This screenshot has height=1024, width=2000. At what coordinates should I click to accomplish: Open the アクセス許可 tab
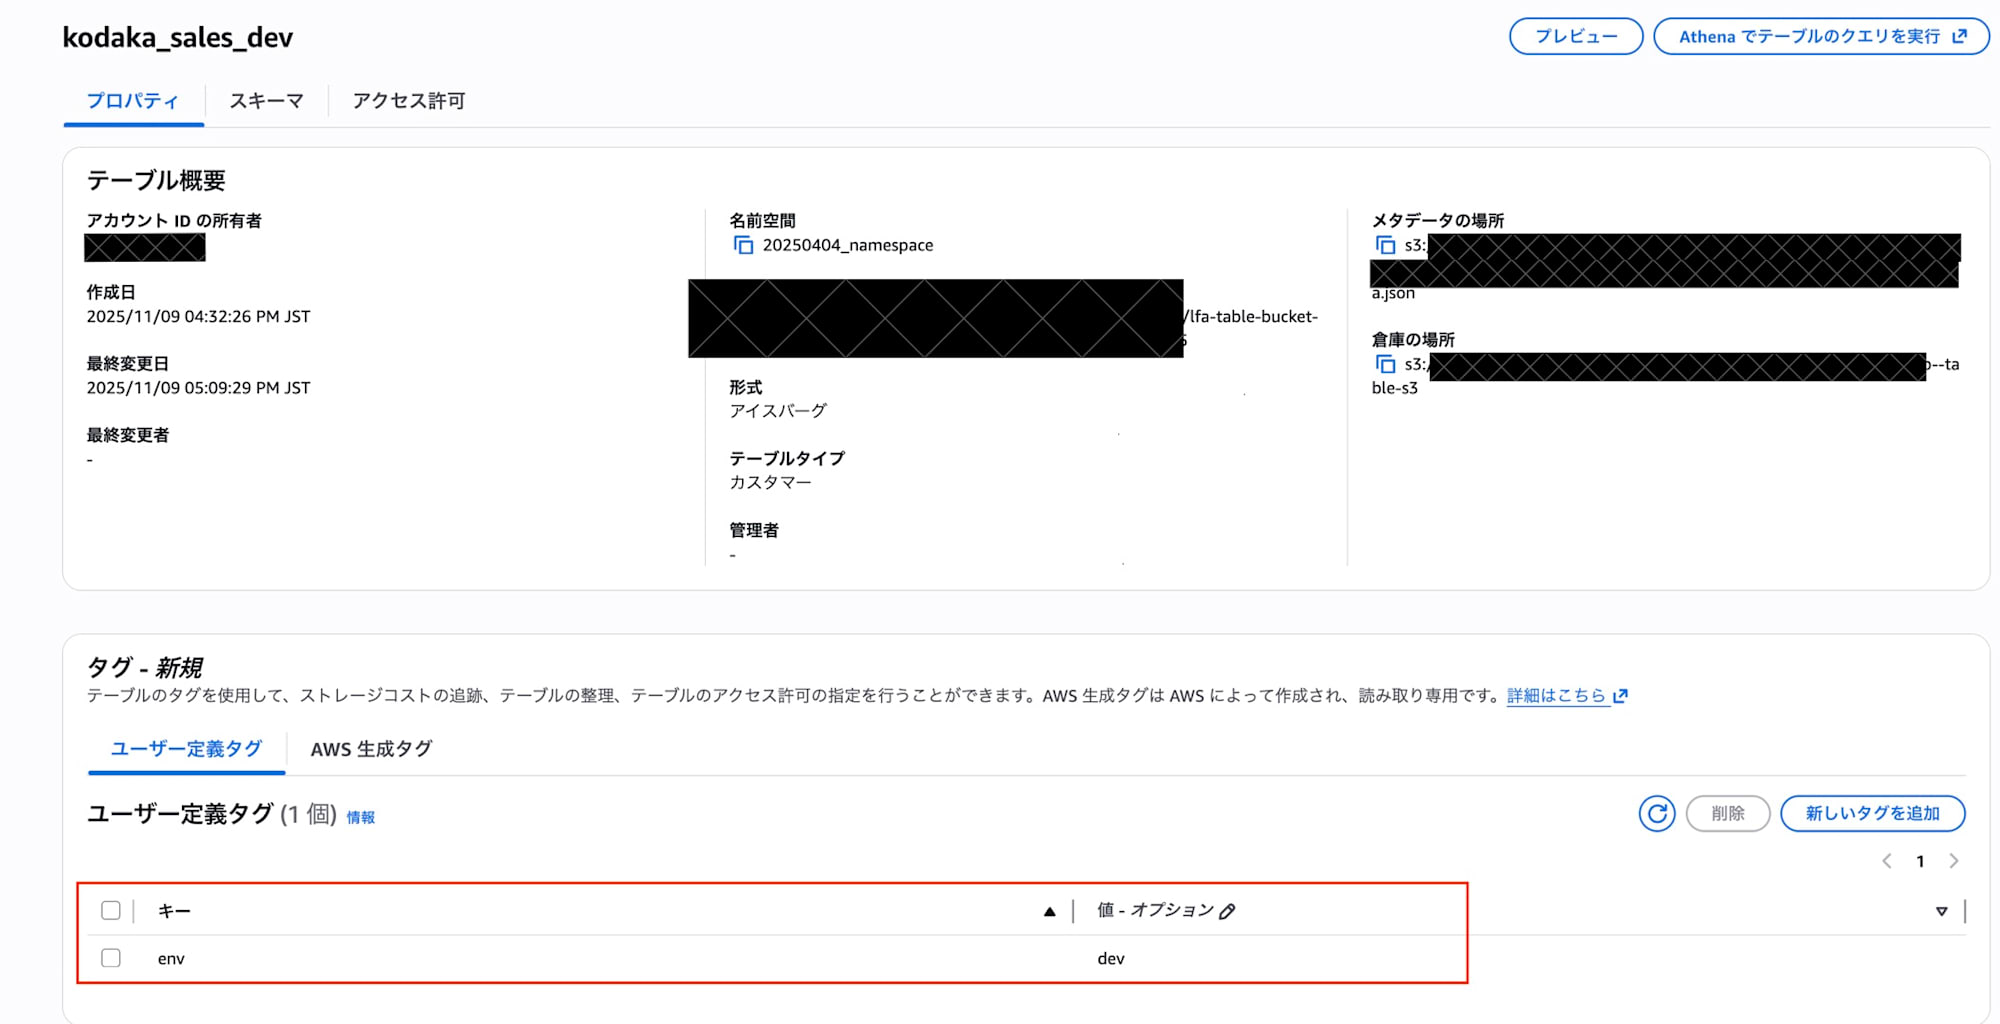(408, 101)
